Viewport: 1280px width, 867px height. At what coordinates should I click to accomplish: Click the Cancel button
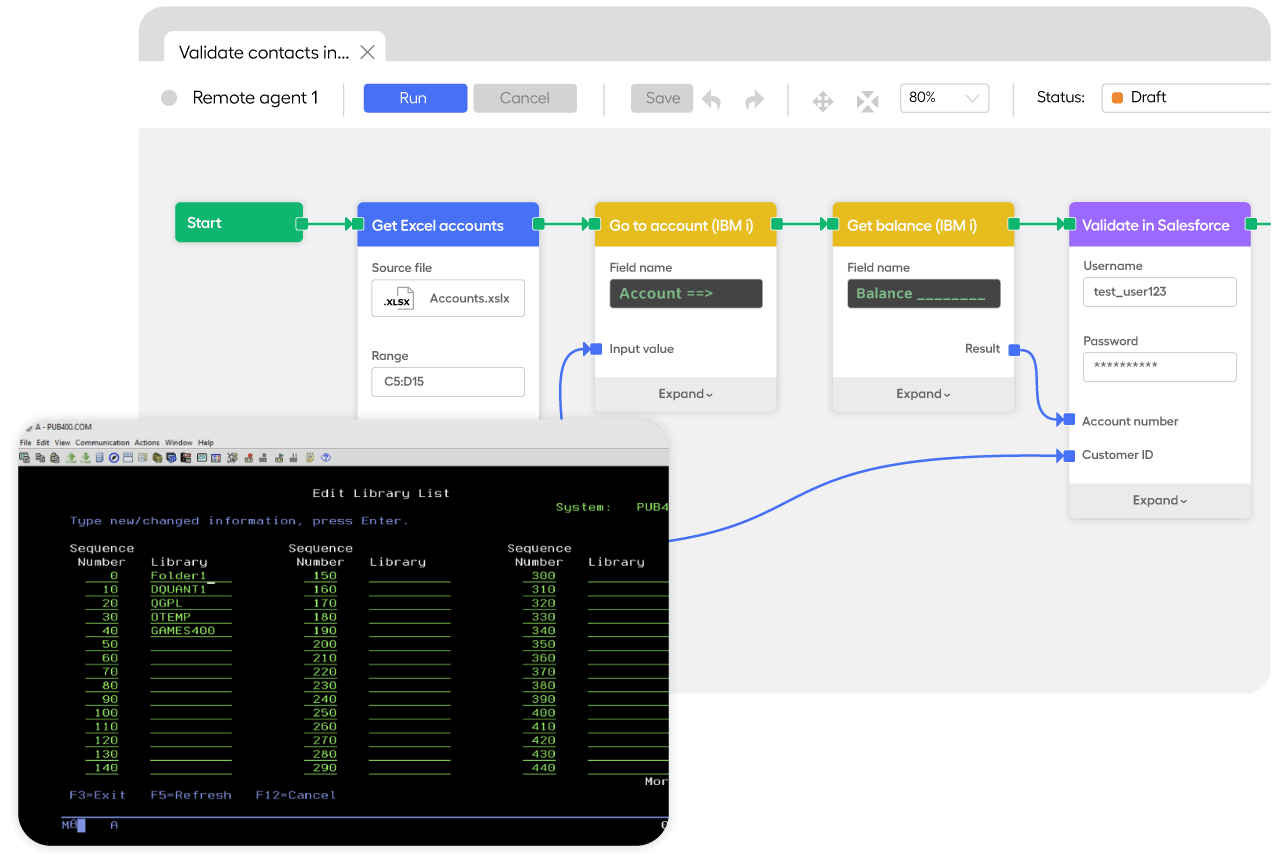[x=525, y=98]
